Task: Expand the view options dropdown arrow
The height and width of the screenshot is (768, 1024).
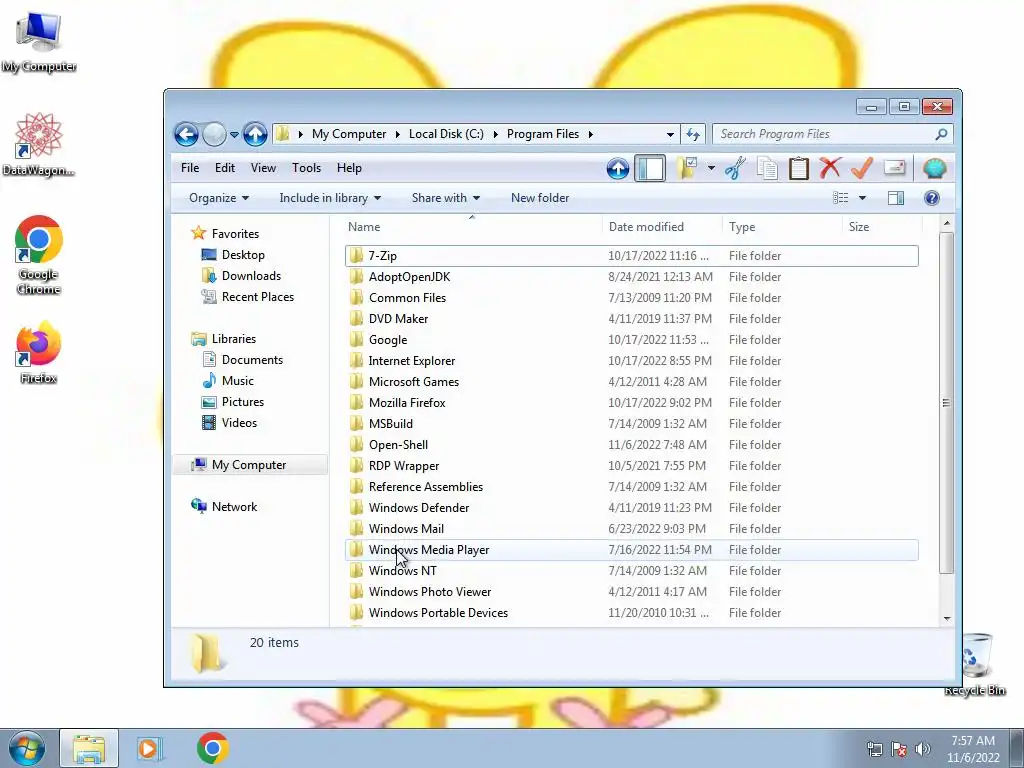Action: [862, 198]
